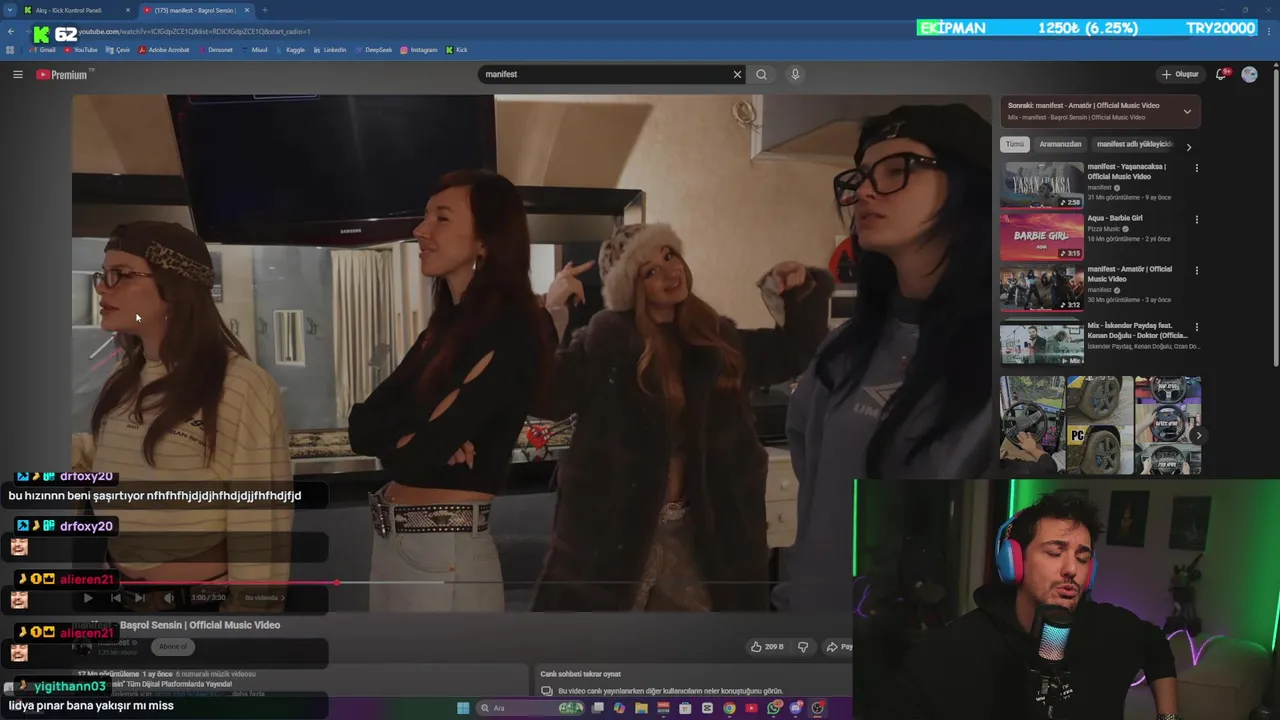
Task: Share video with Paylaş button
Action: (838, 647)
